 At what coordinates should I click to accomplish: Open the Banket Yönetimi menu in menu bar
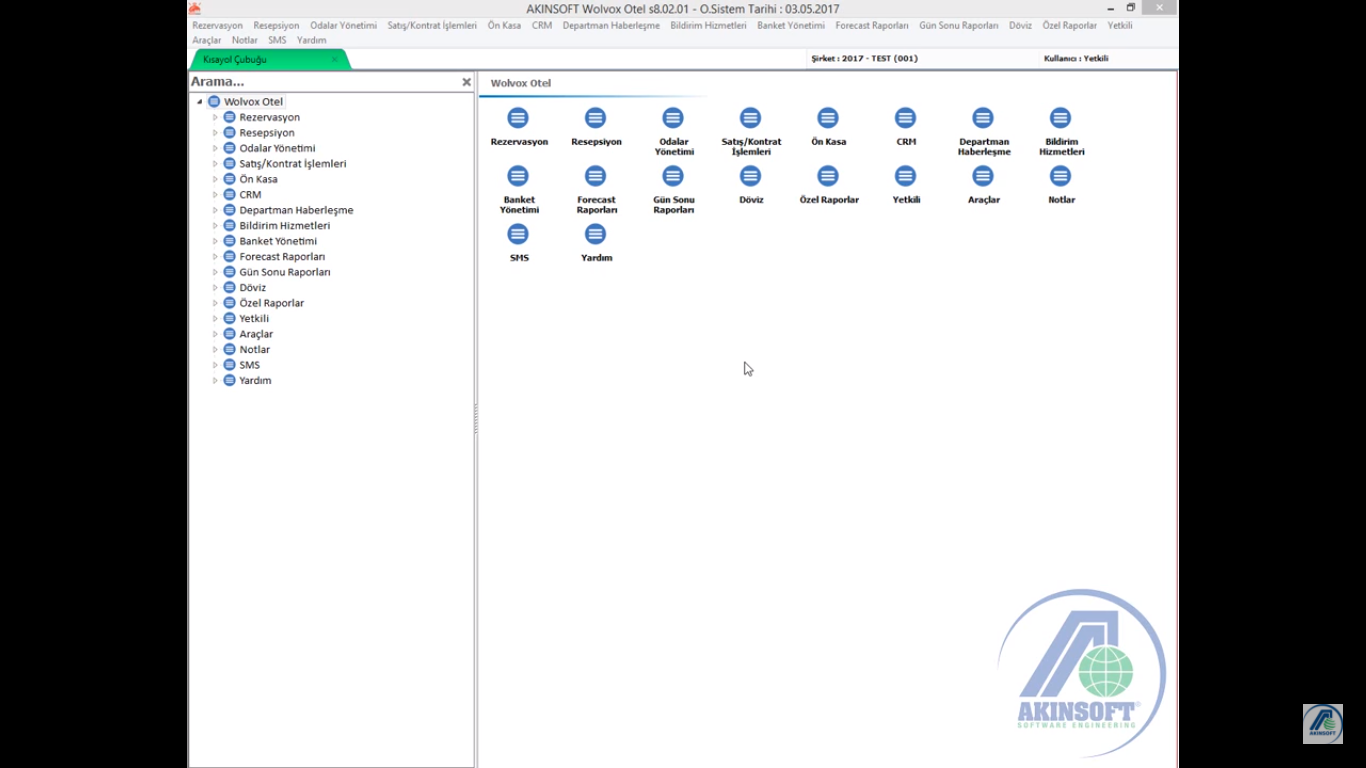(791, 26)
